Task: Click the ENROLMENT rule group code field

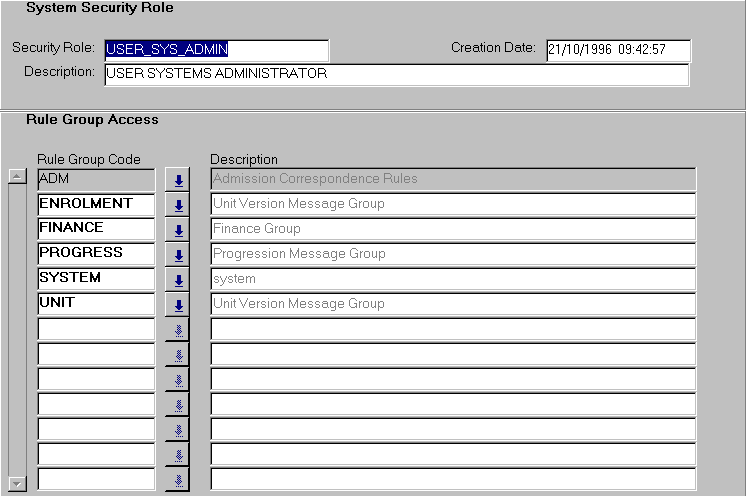Action: pos(96,204)
